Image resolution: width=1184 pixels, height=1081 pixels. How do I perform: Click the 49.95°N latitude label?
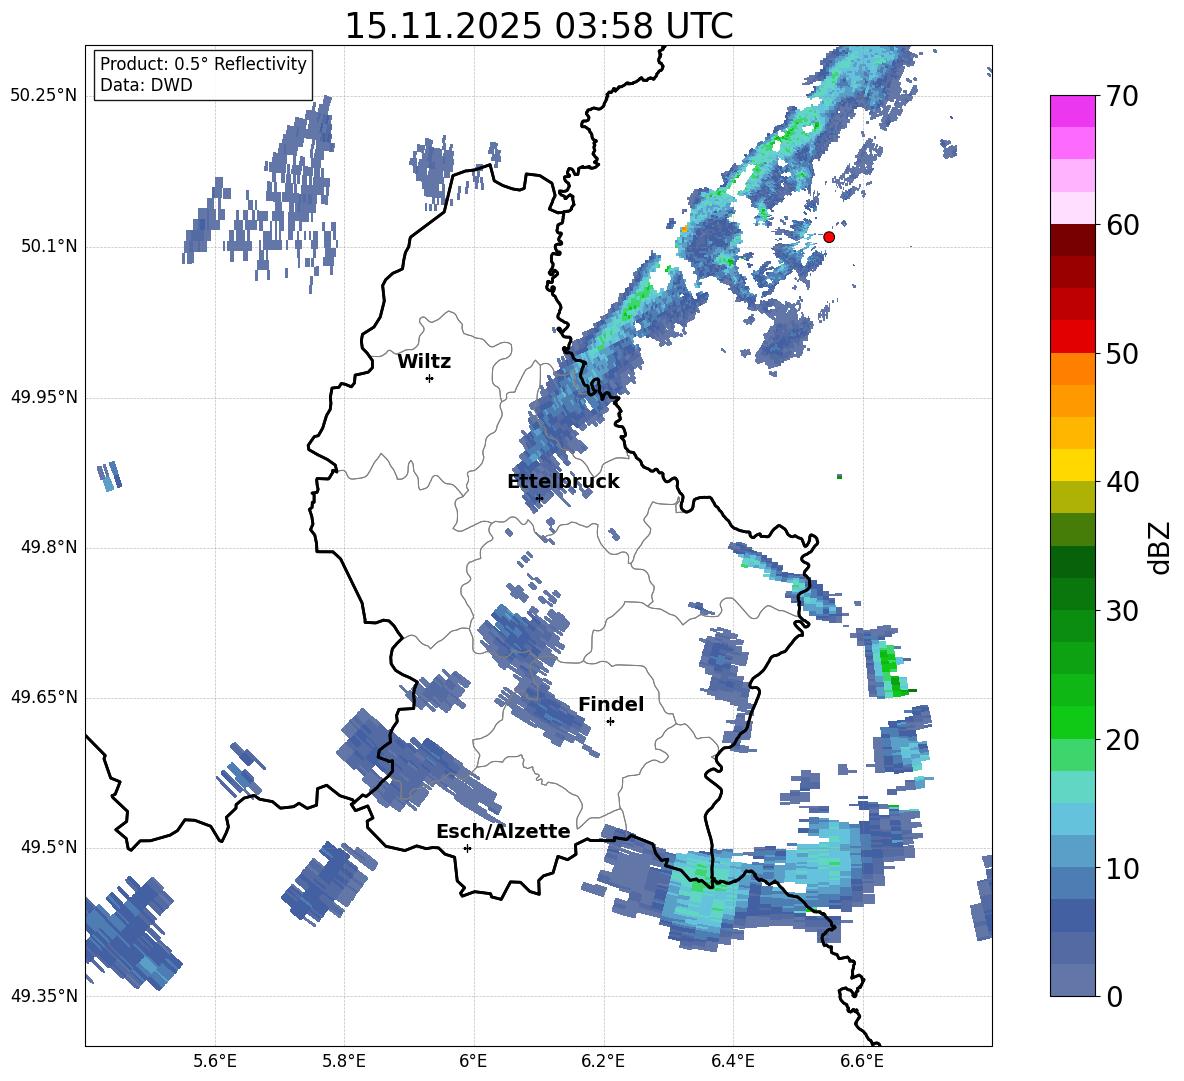click(44, 396)
